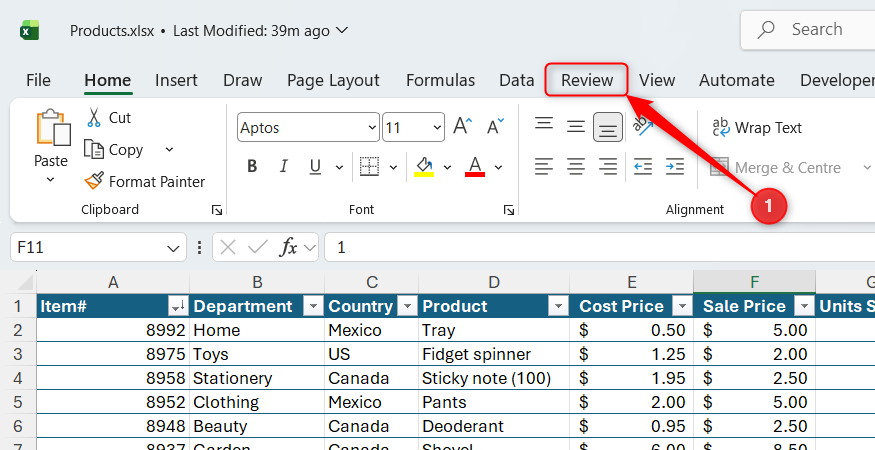The image size is (875, 450).
Task: Toggle italic formatting
Action: click(x=283, y=166)
